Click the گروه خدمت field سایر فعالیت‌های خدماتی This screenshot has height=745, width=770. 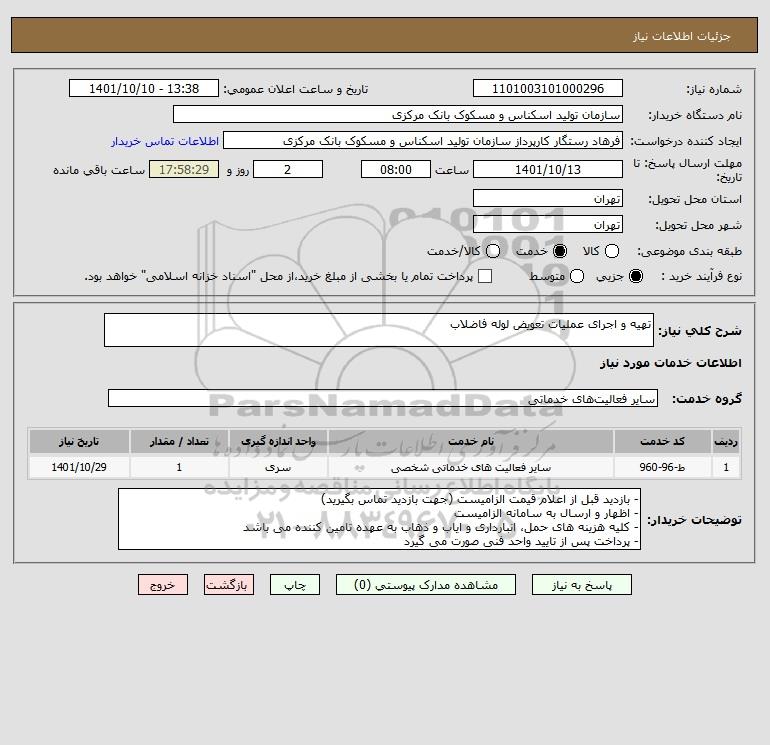[x=383, y=398]
